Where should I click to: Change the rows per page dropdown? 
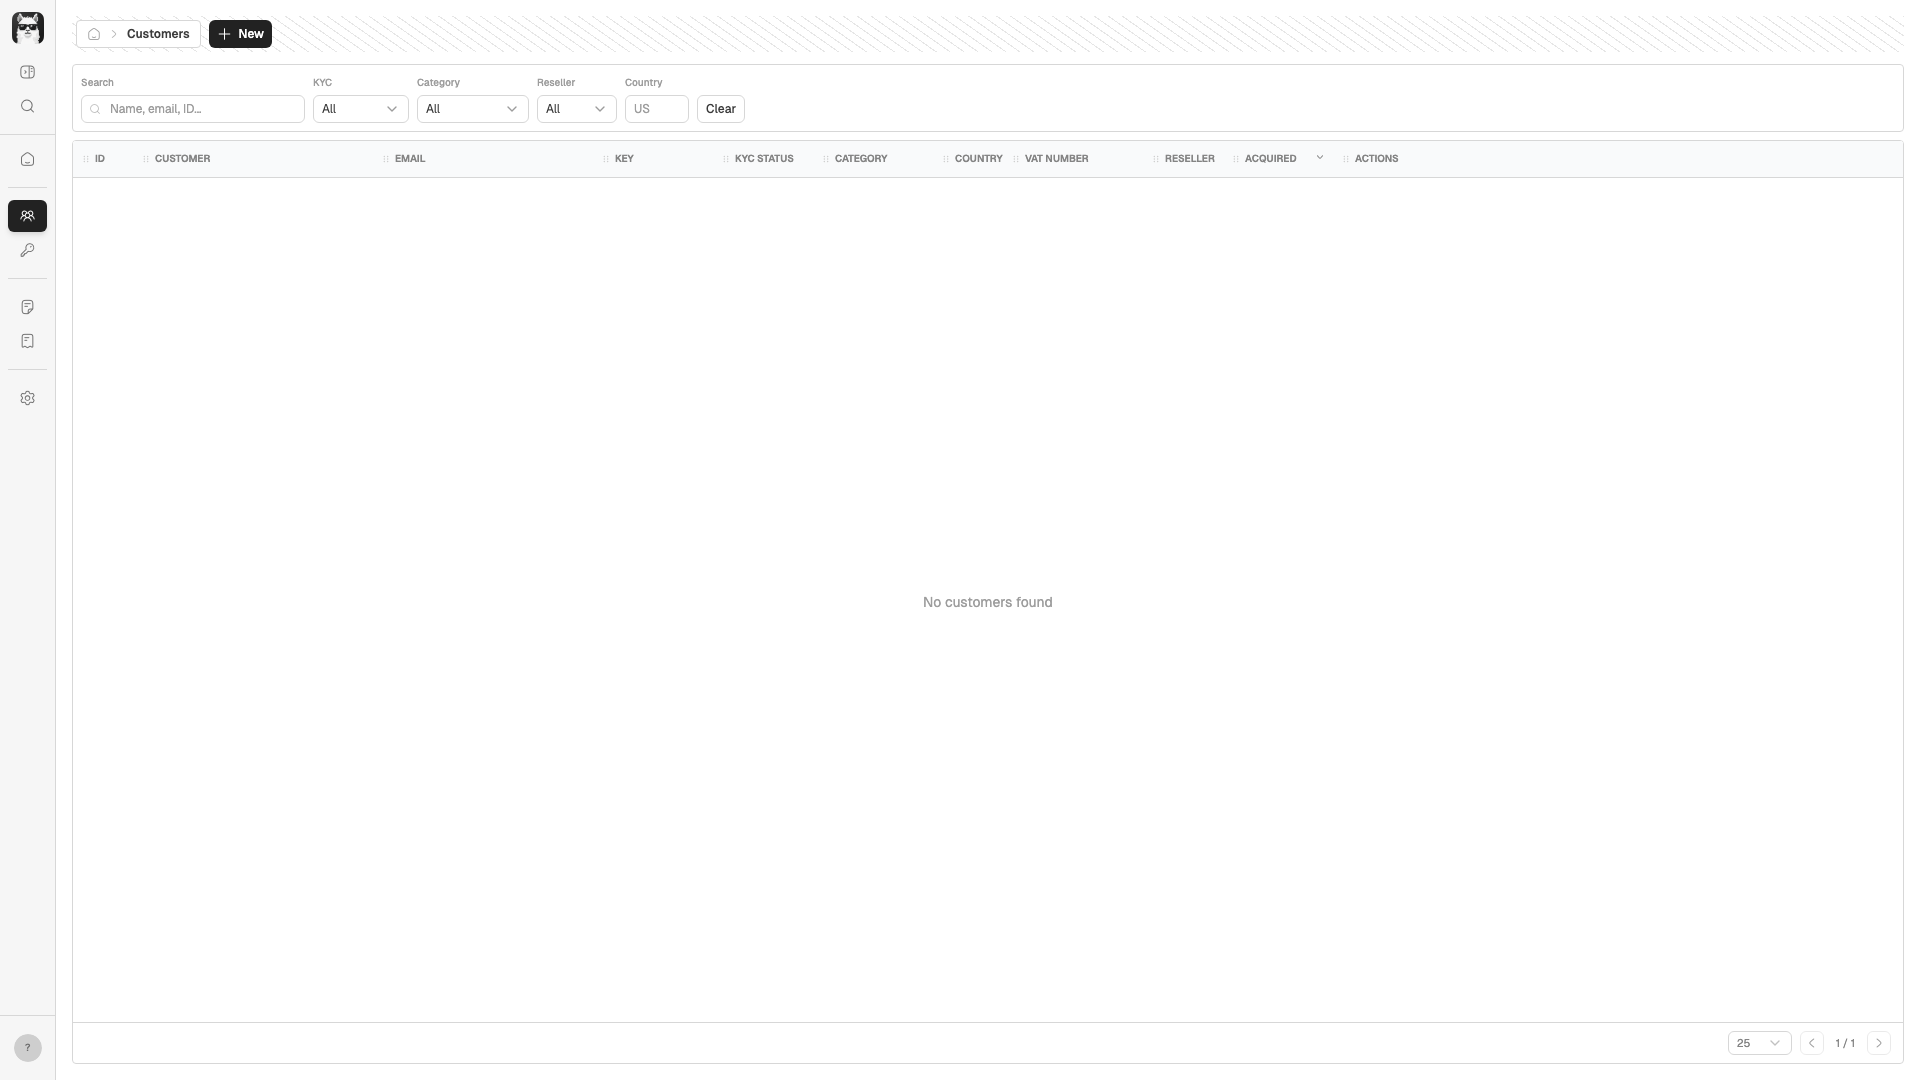tap(1758, 1043)
